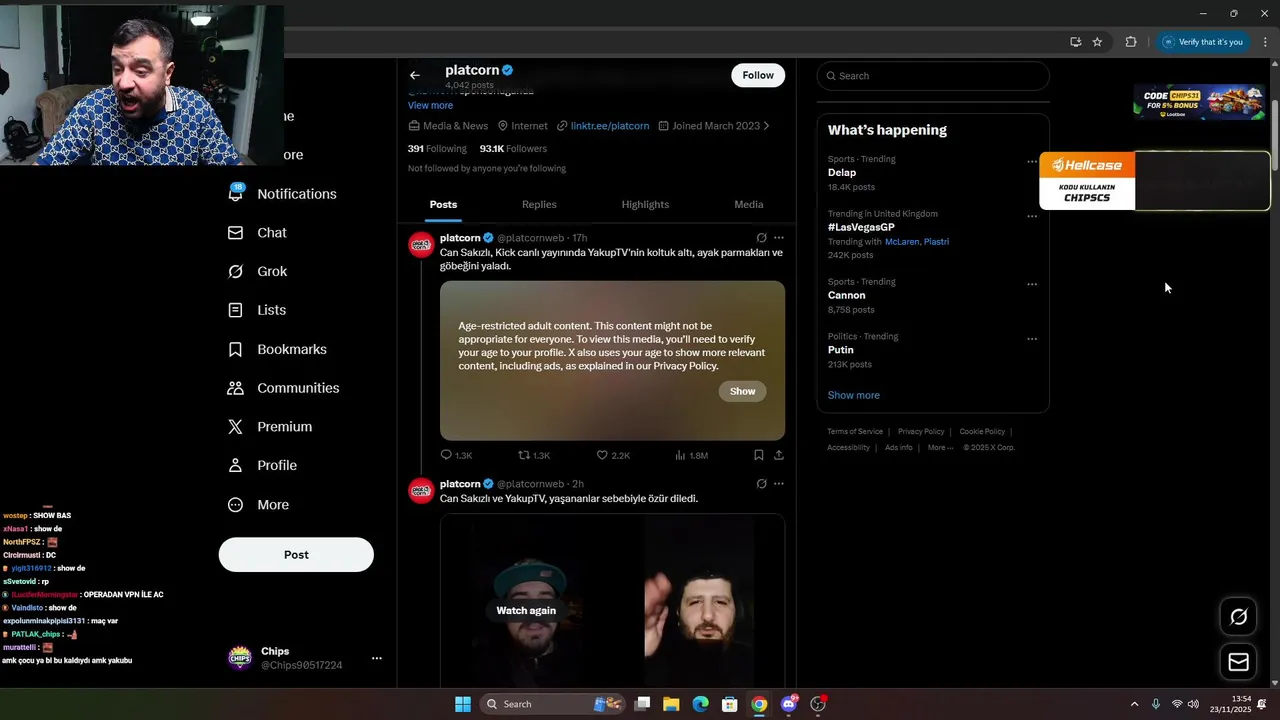Open platcorn's avatar on the first post
Screen dimensions: 1280x720
tap(421, 245)
